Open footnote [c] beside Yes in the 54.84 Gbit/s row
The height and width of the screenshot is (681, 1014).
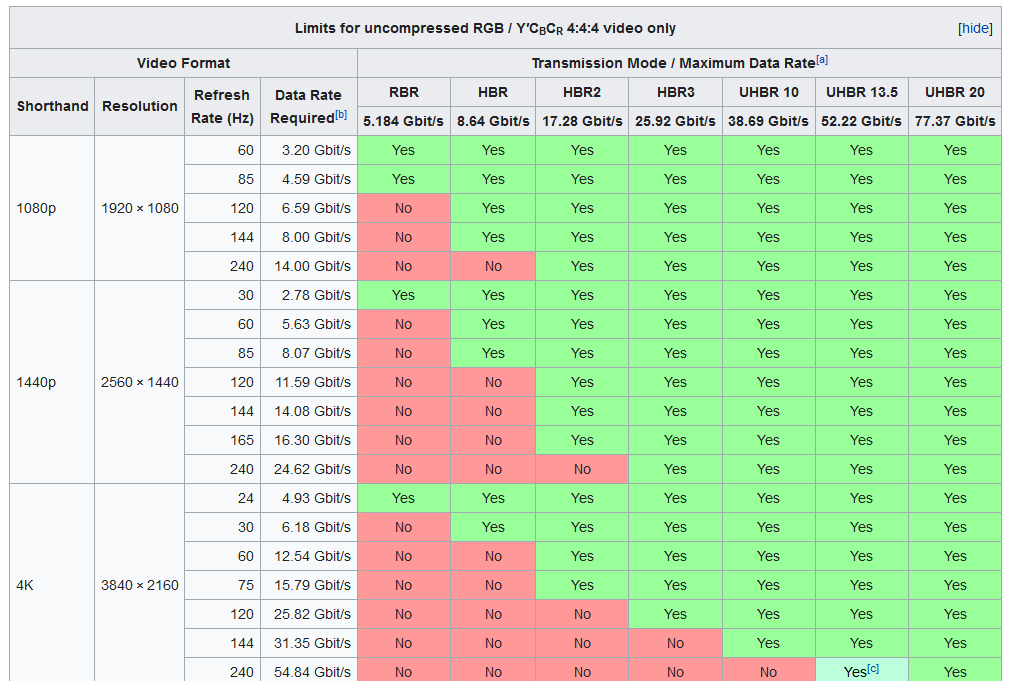tap(873, 668)
